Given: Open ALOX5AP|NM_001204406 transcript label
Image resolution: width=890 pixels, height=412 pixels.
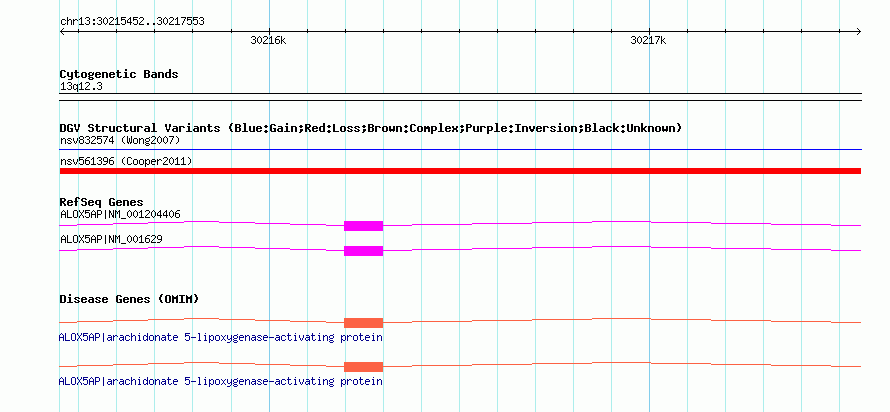Looking at the screenshot, I should point(120,215).
